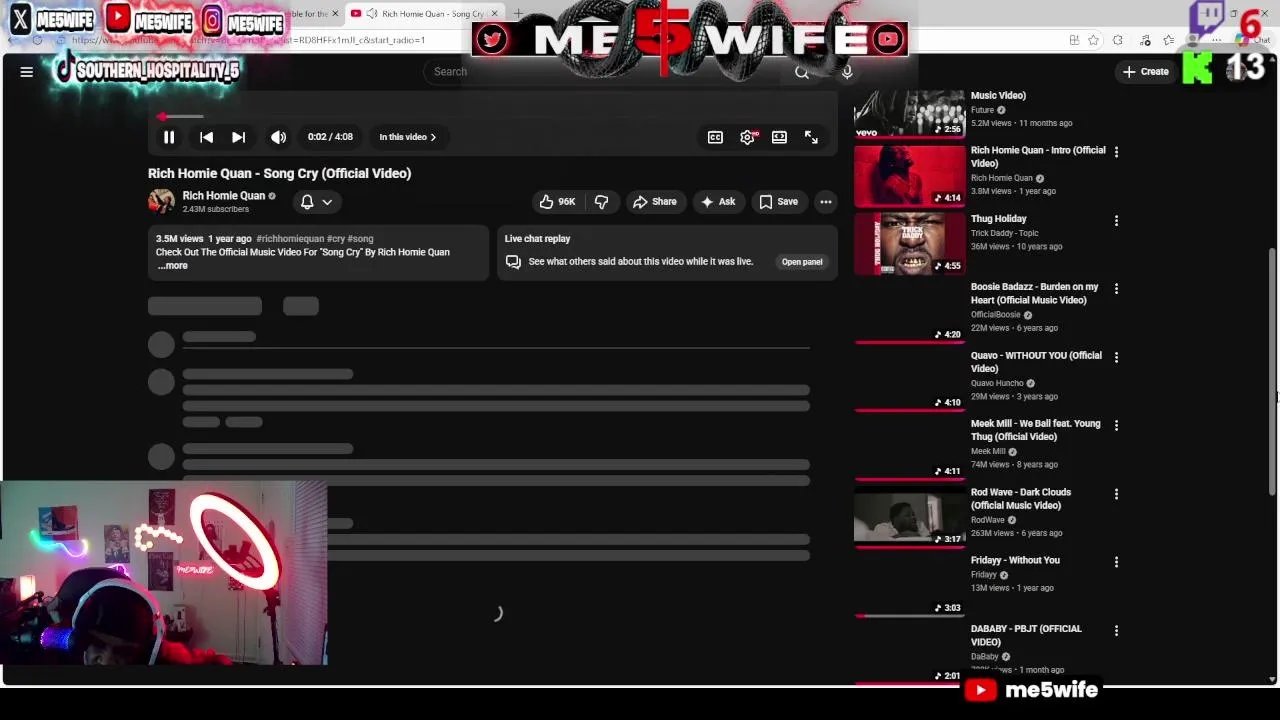Screen dimensions: 1280x720
Task: Play Thug Holiday thumbnail
Action: click(x=909, y=243)
